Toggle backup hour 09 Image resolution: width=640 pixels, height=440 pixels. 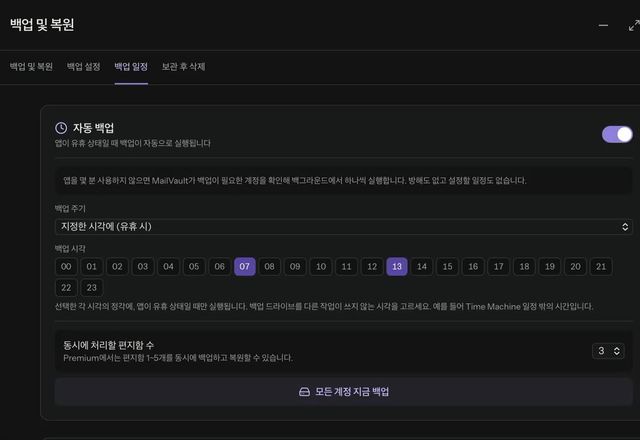coord(295,267)
